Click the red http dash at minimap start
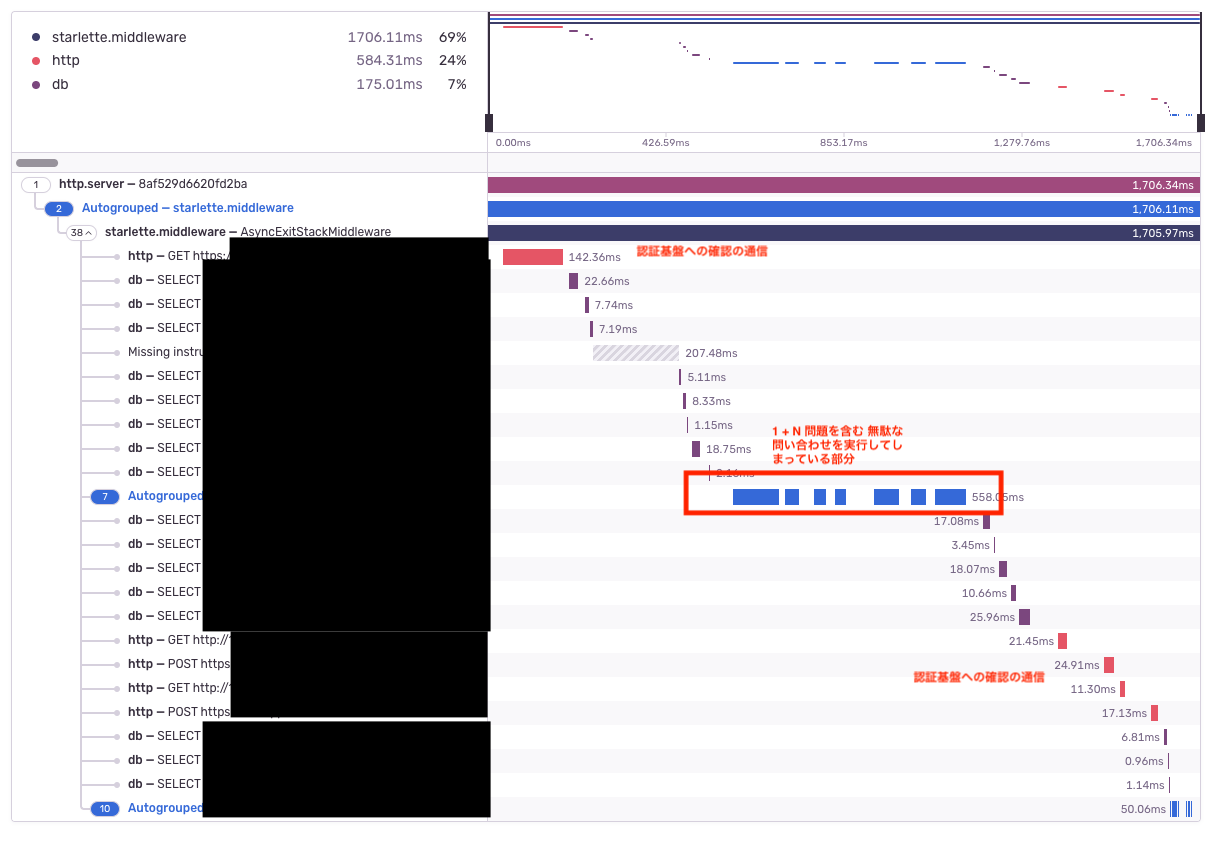The width and height of the screenshot is (1217, 842). pyautogui.click(x=532, y=27)
